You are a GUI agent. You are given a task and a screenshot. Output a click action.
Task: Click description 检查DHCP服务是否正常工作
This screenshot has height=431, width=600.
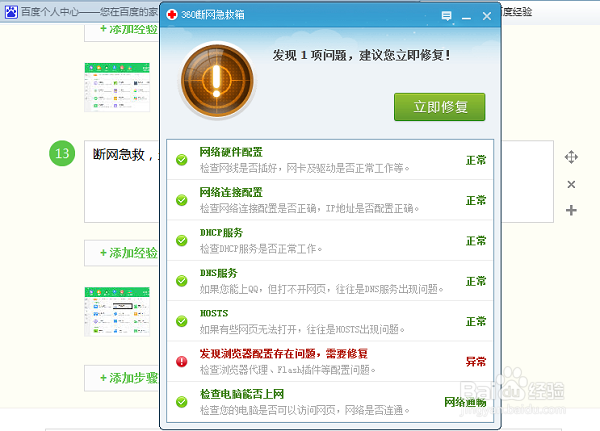coord(261,249)
